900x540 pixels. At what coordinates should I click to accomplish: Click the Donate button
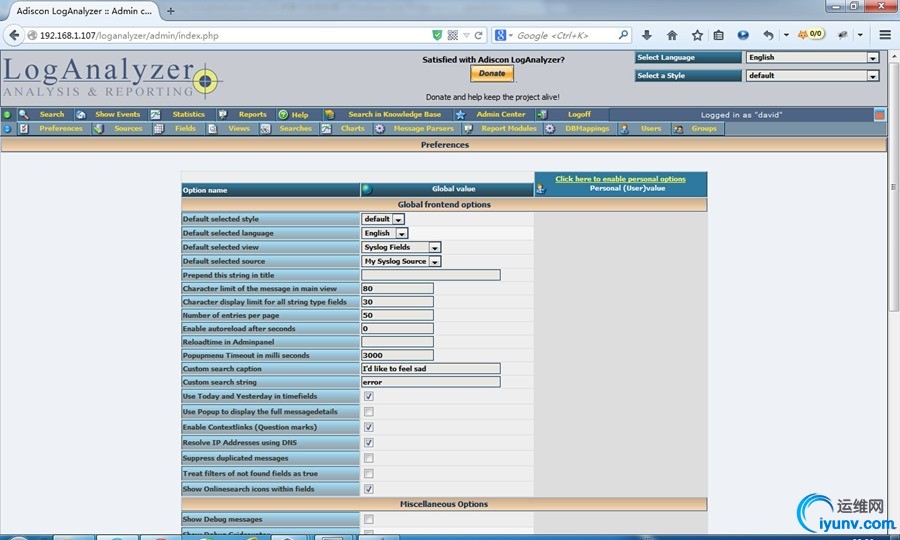point(492,73)
